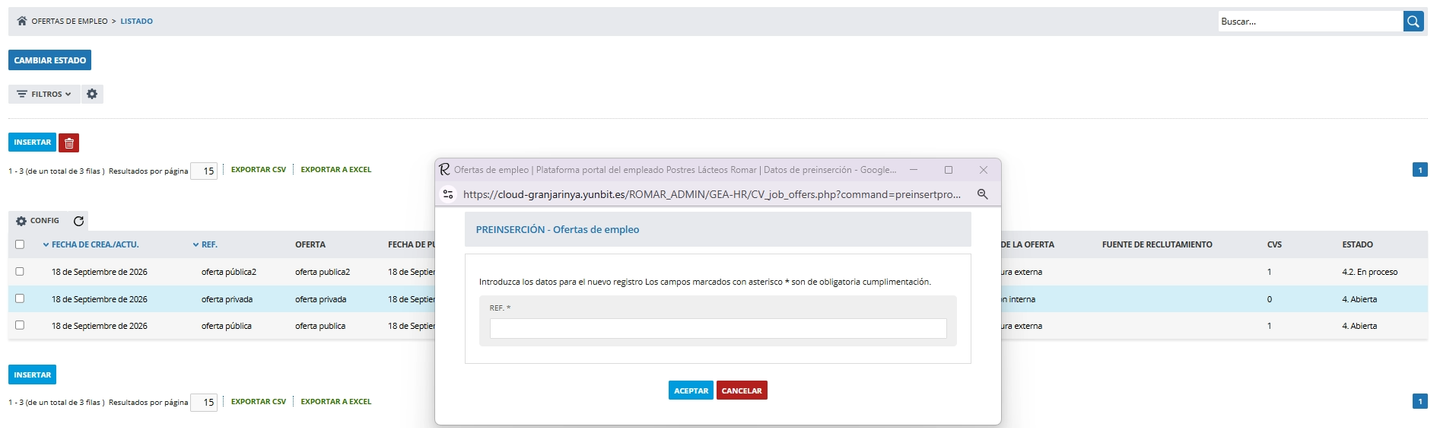Close the preinserción popup window
The height and width of the screenshot is (428, 1440).
(983, 170)
